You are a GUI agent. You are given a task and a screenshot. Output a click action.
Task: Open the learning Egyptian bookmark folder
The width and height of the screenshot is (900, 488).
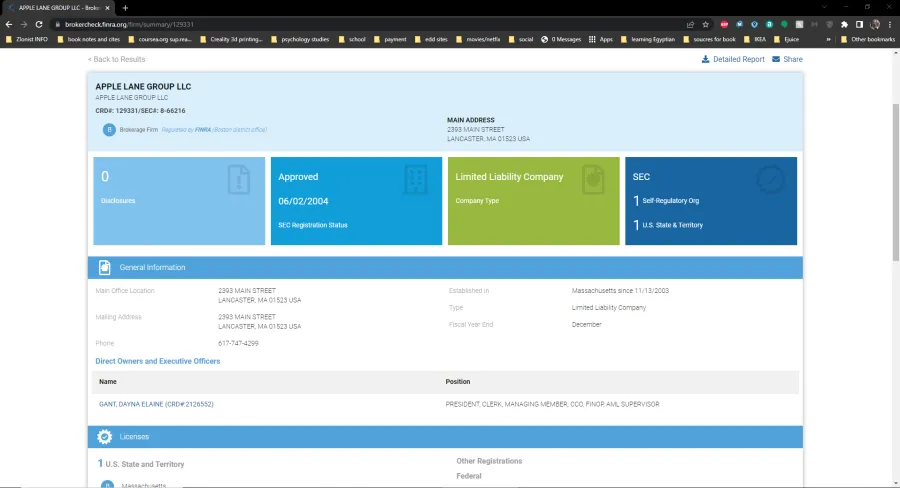(647, 40)
